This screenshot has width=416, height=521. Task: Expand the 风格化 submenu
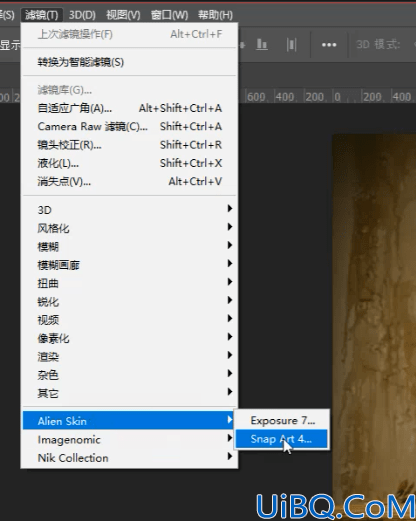click(129, 228)
